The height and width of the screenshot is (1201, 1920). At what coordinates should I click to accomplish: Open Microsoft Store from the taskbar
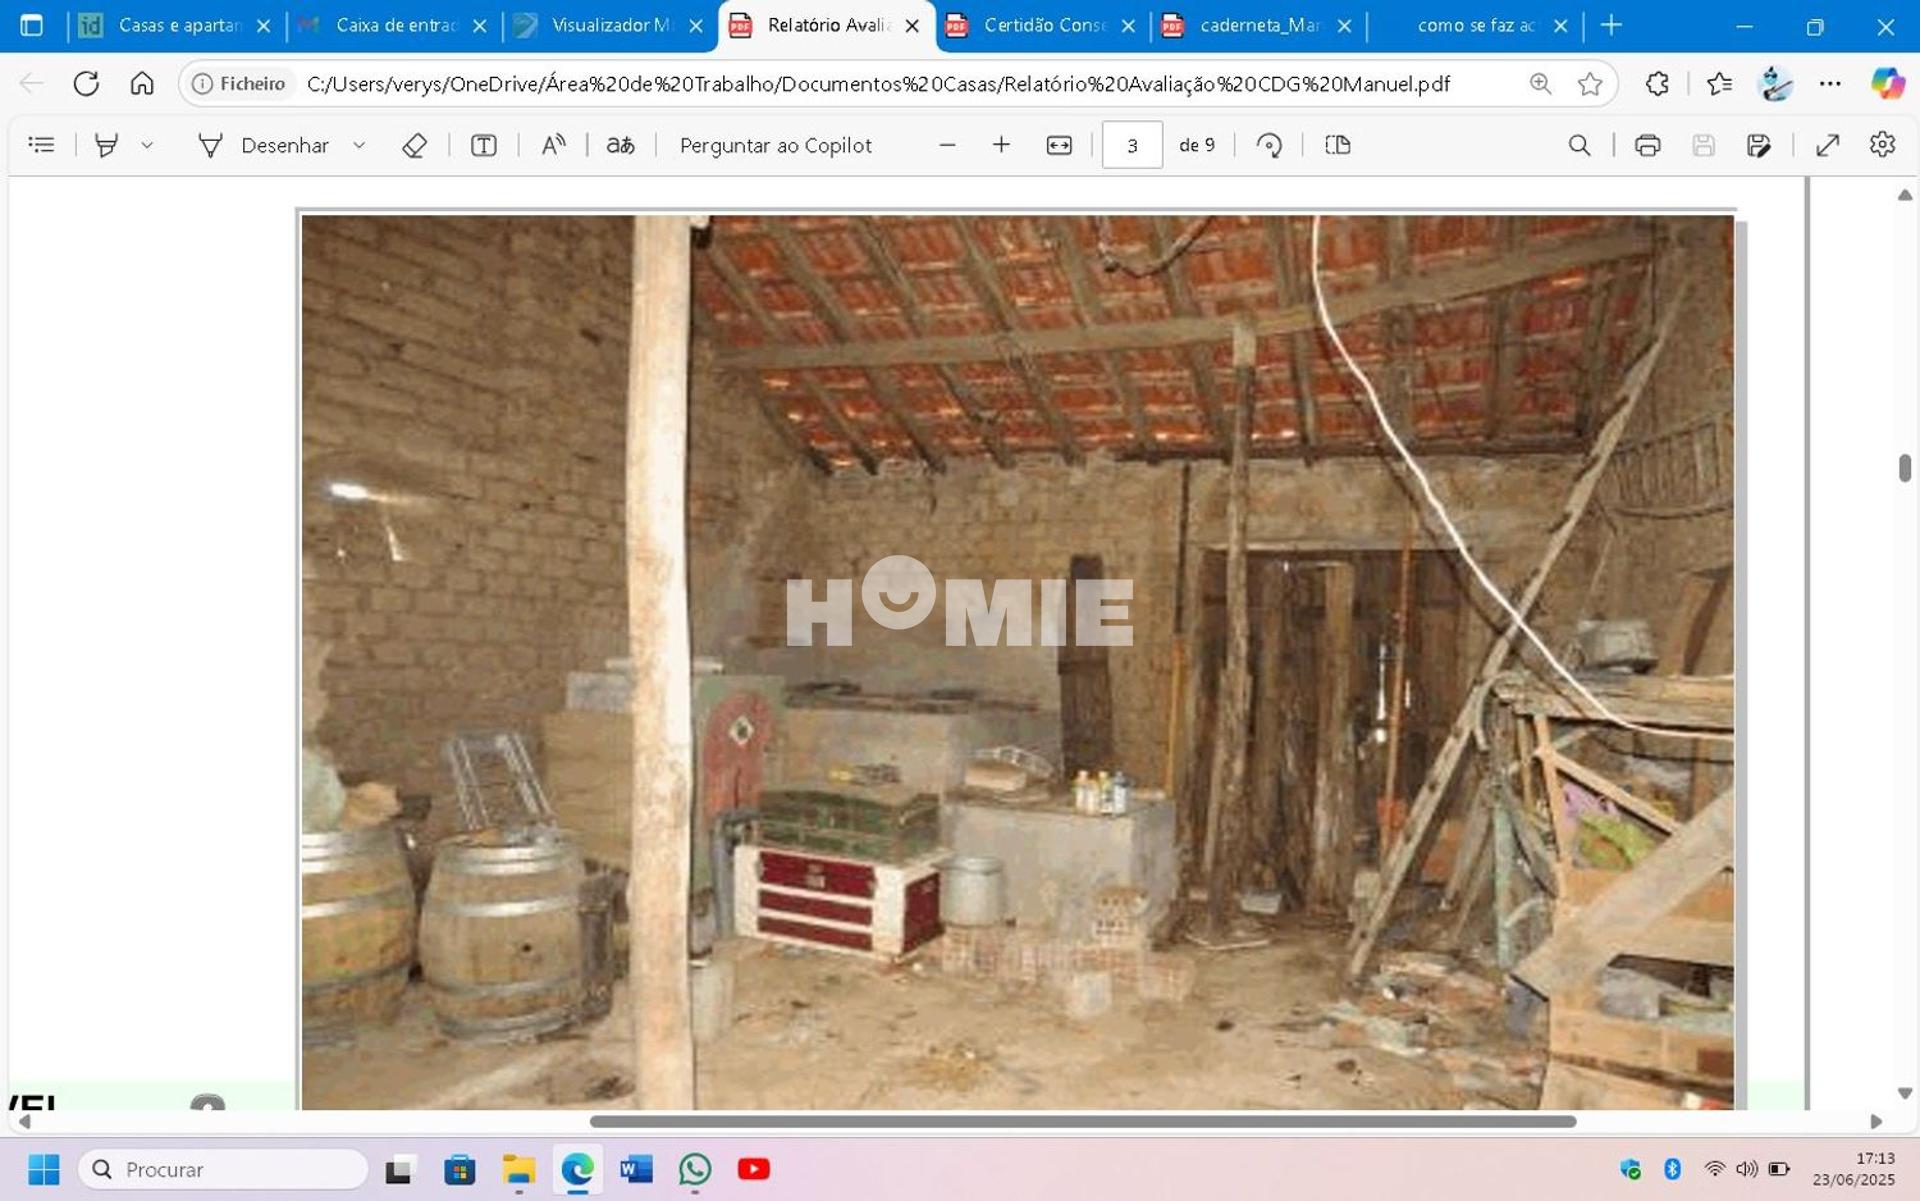coord(460,1168)
